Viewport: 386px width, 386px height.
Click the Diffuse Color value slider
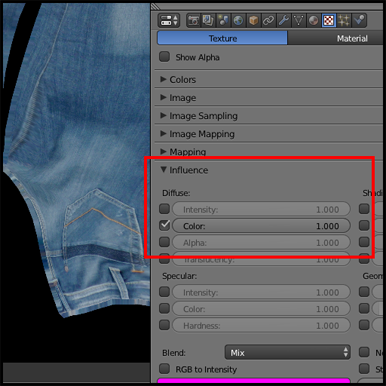[x=261, y=226]
